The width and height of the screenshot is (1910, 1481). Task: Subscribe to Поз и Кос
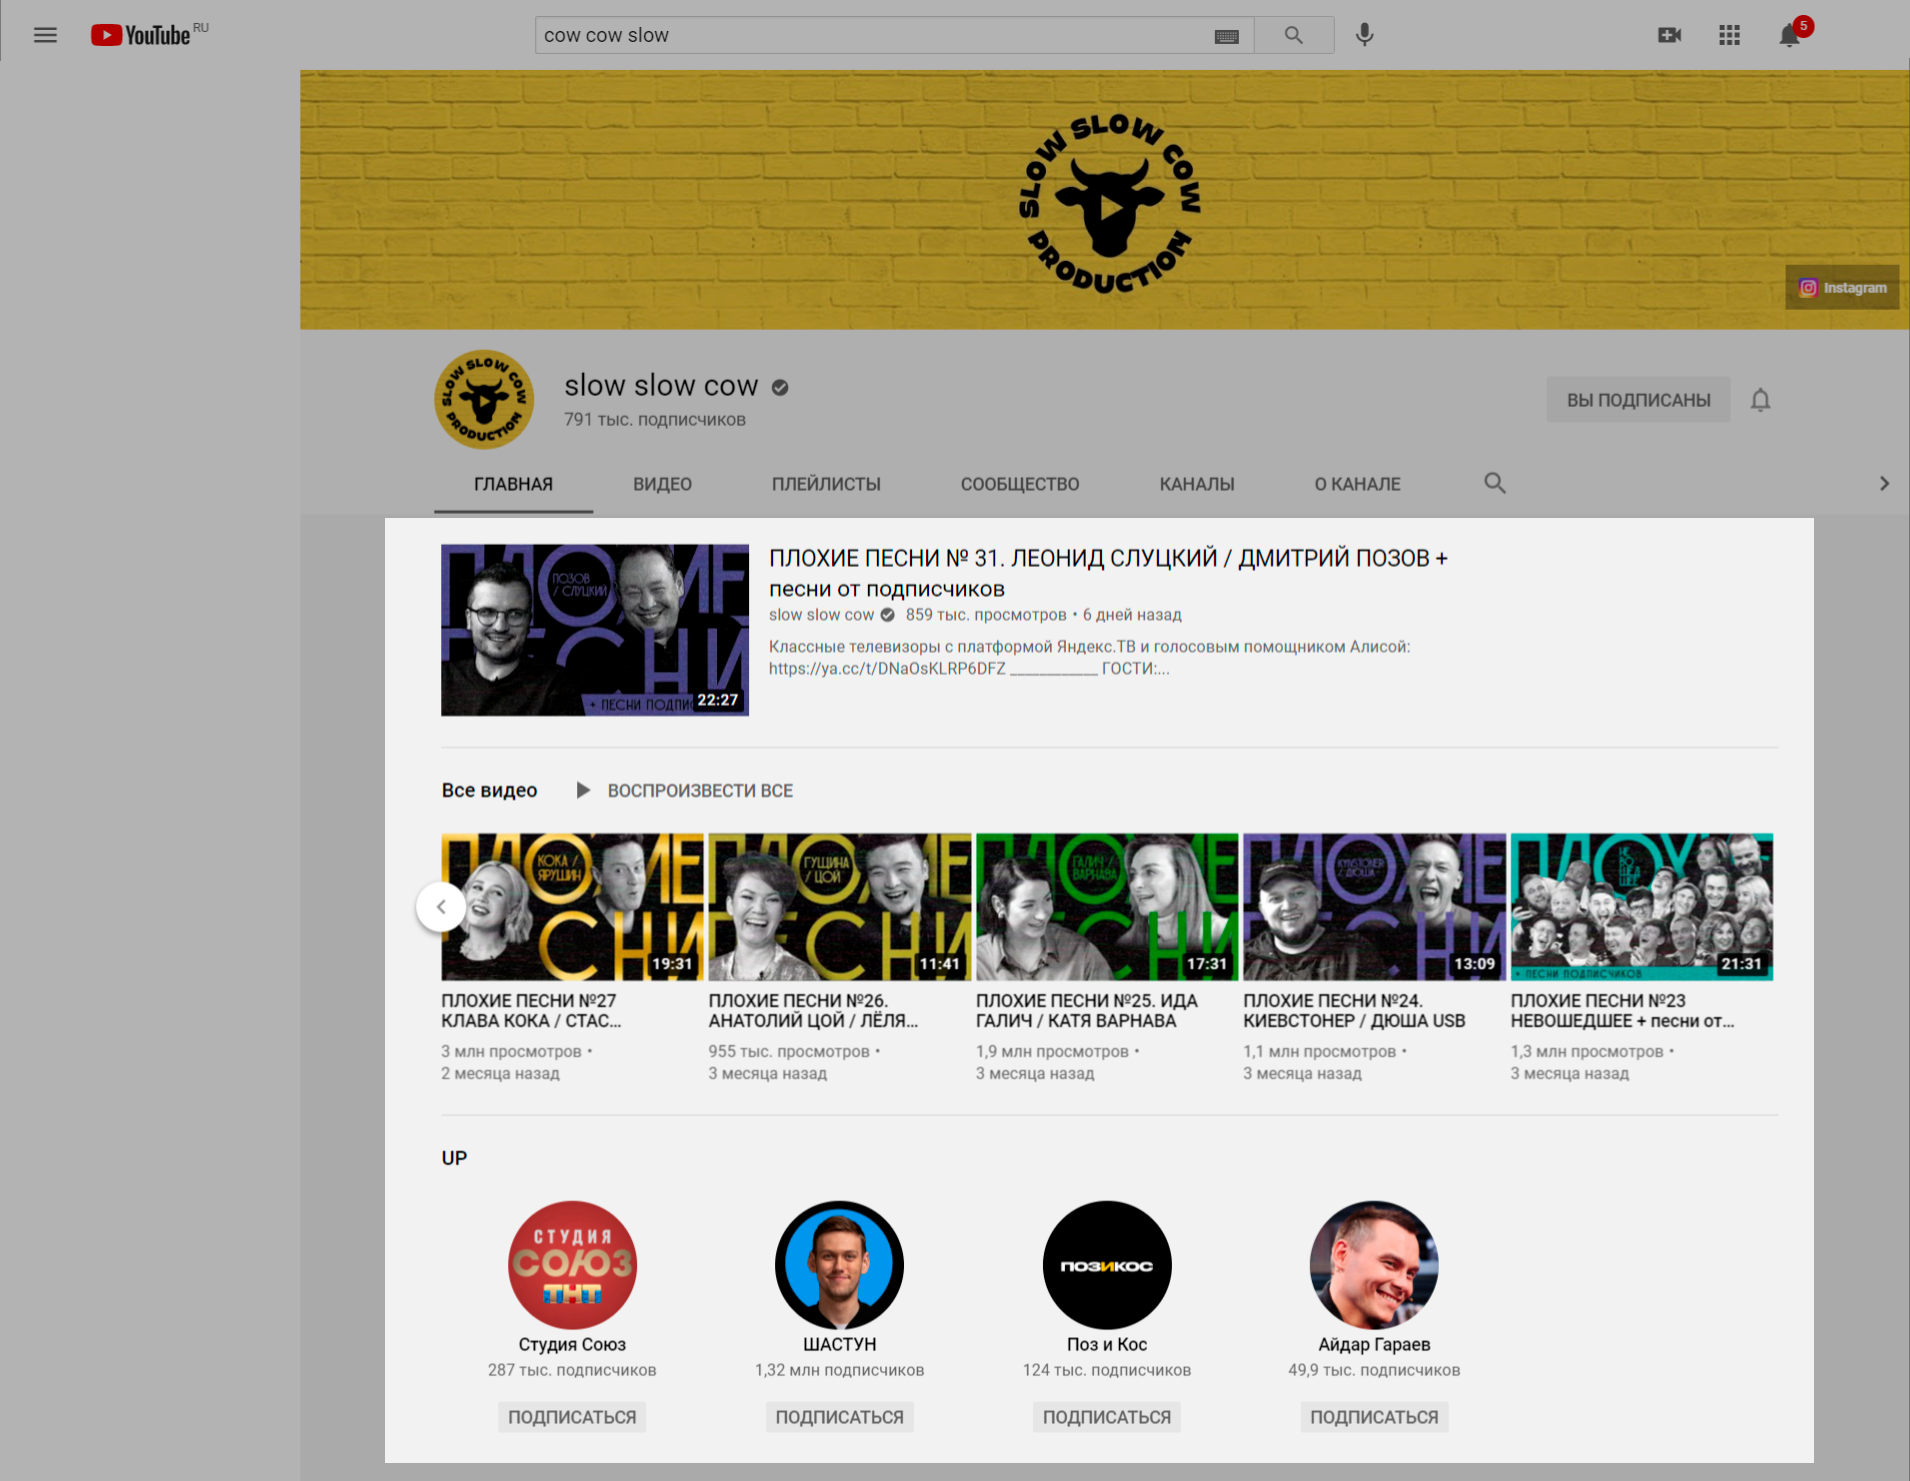pos(1107,1417)
